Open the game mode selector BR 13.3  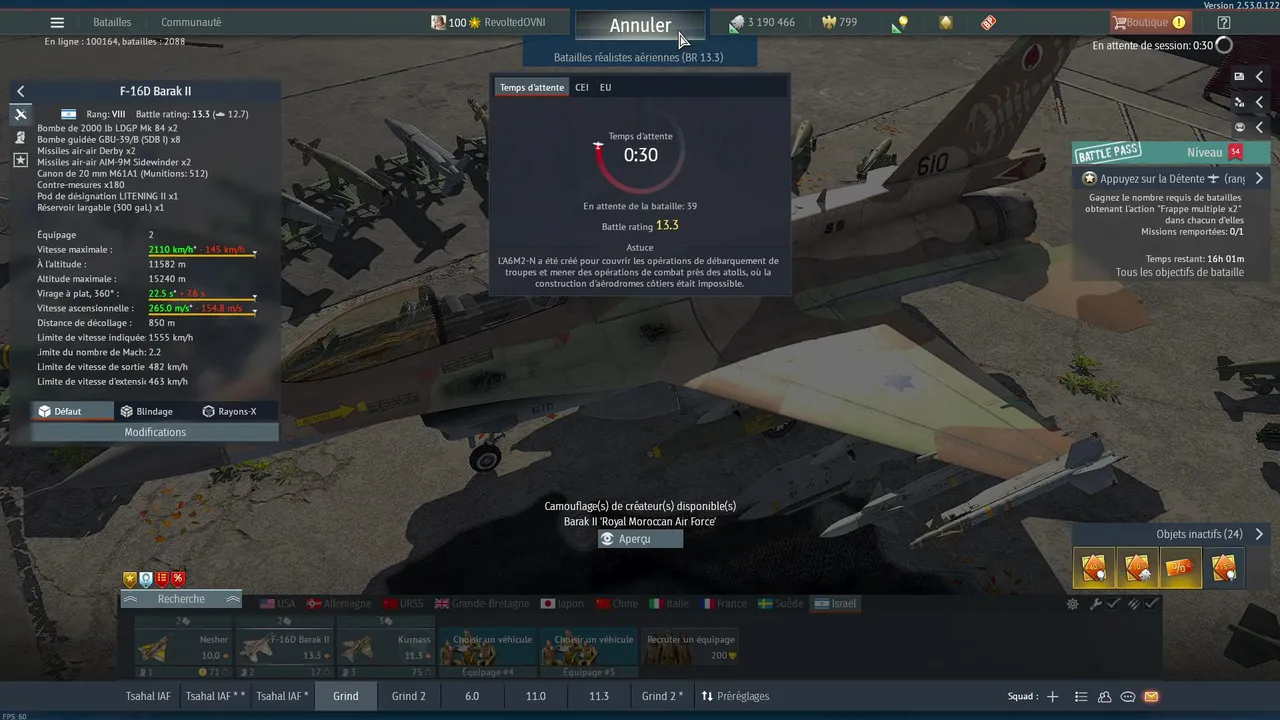pos(639,57)
